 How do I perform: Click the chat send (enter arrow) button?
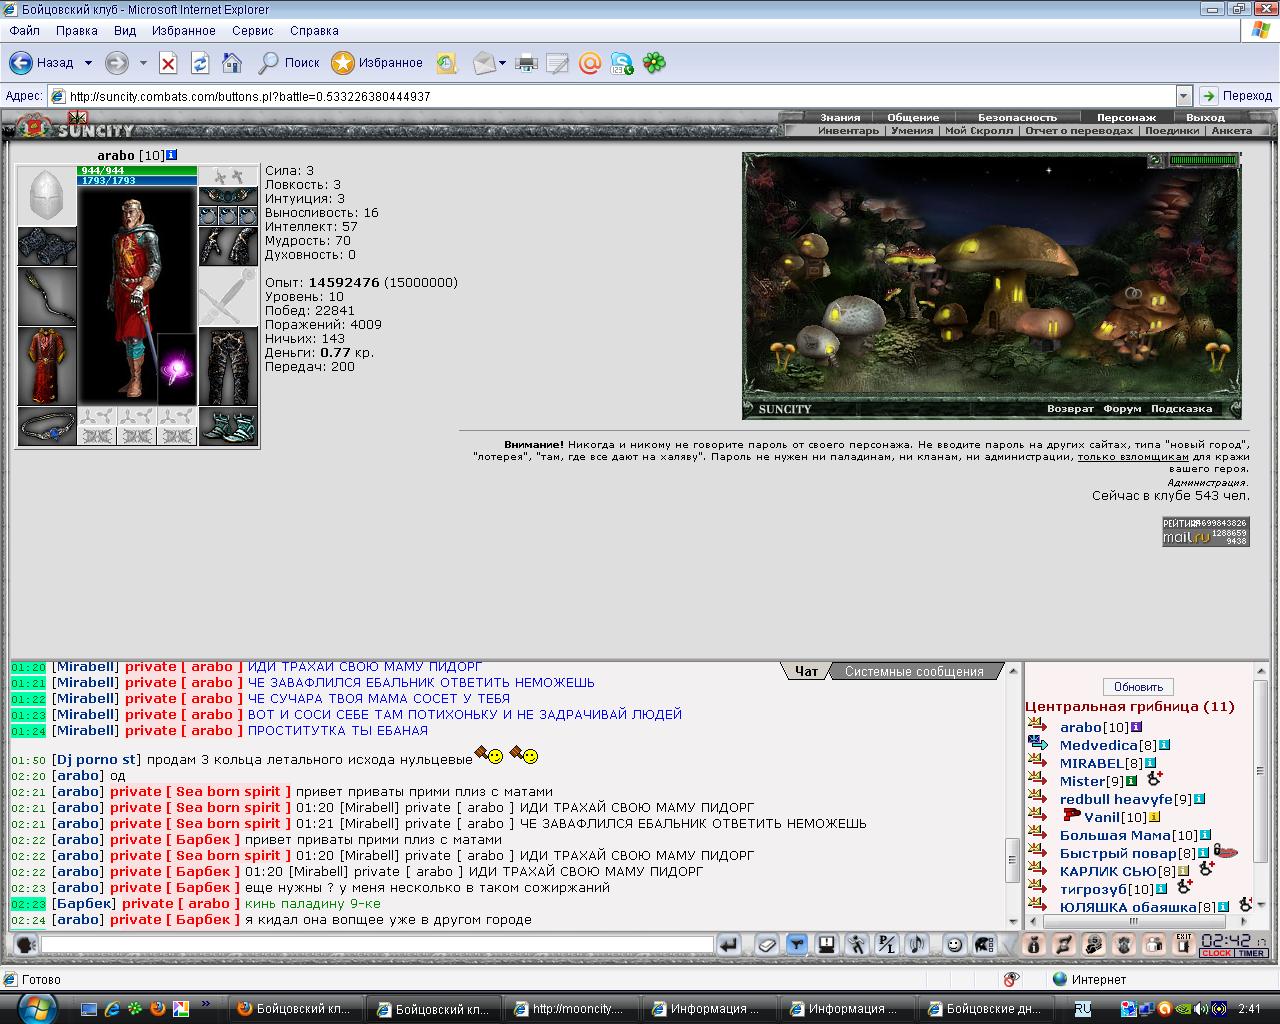(728, 945)
